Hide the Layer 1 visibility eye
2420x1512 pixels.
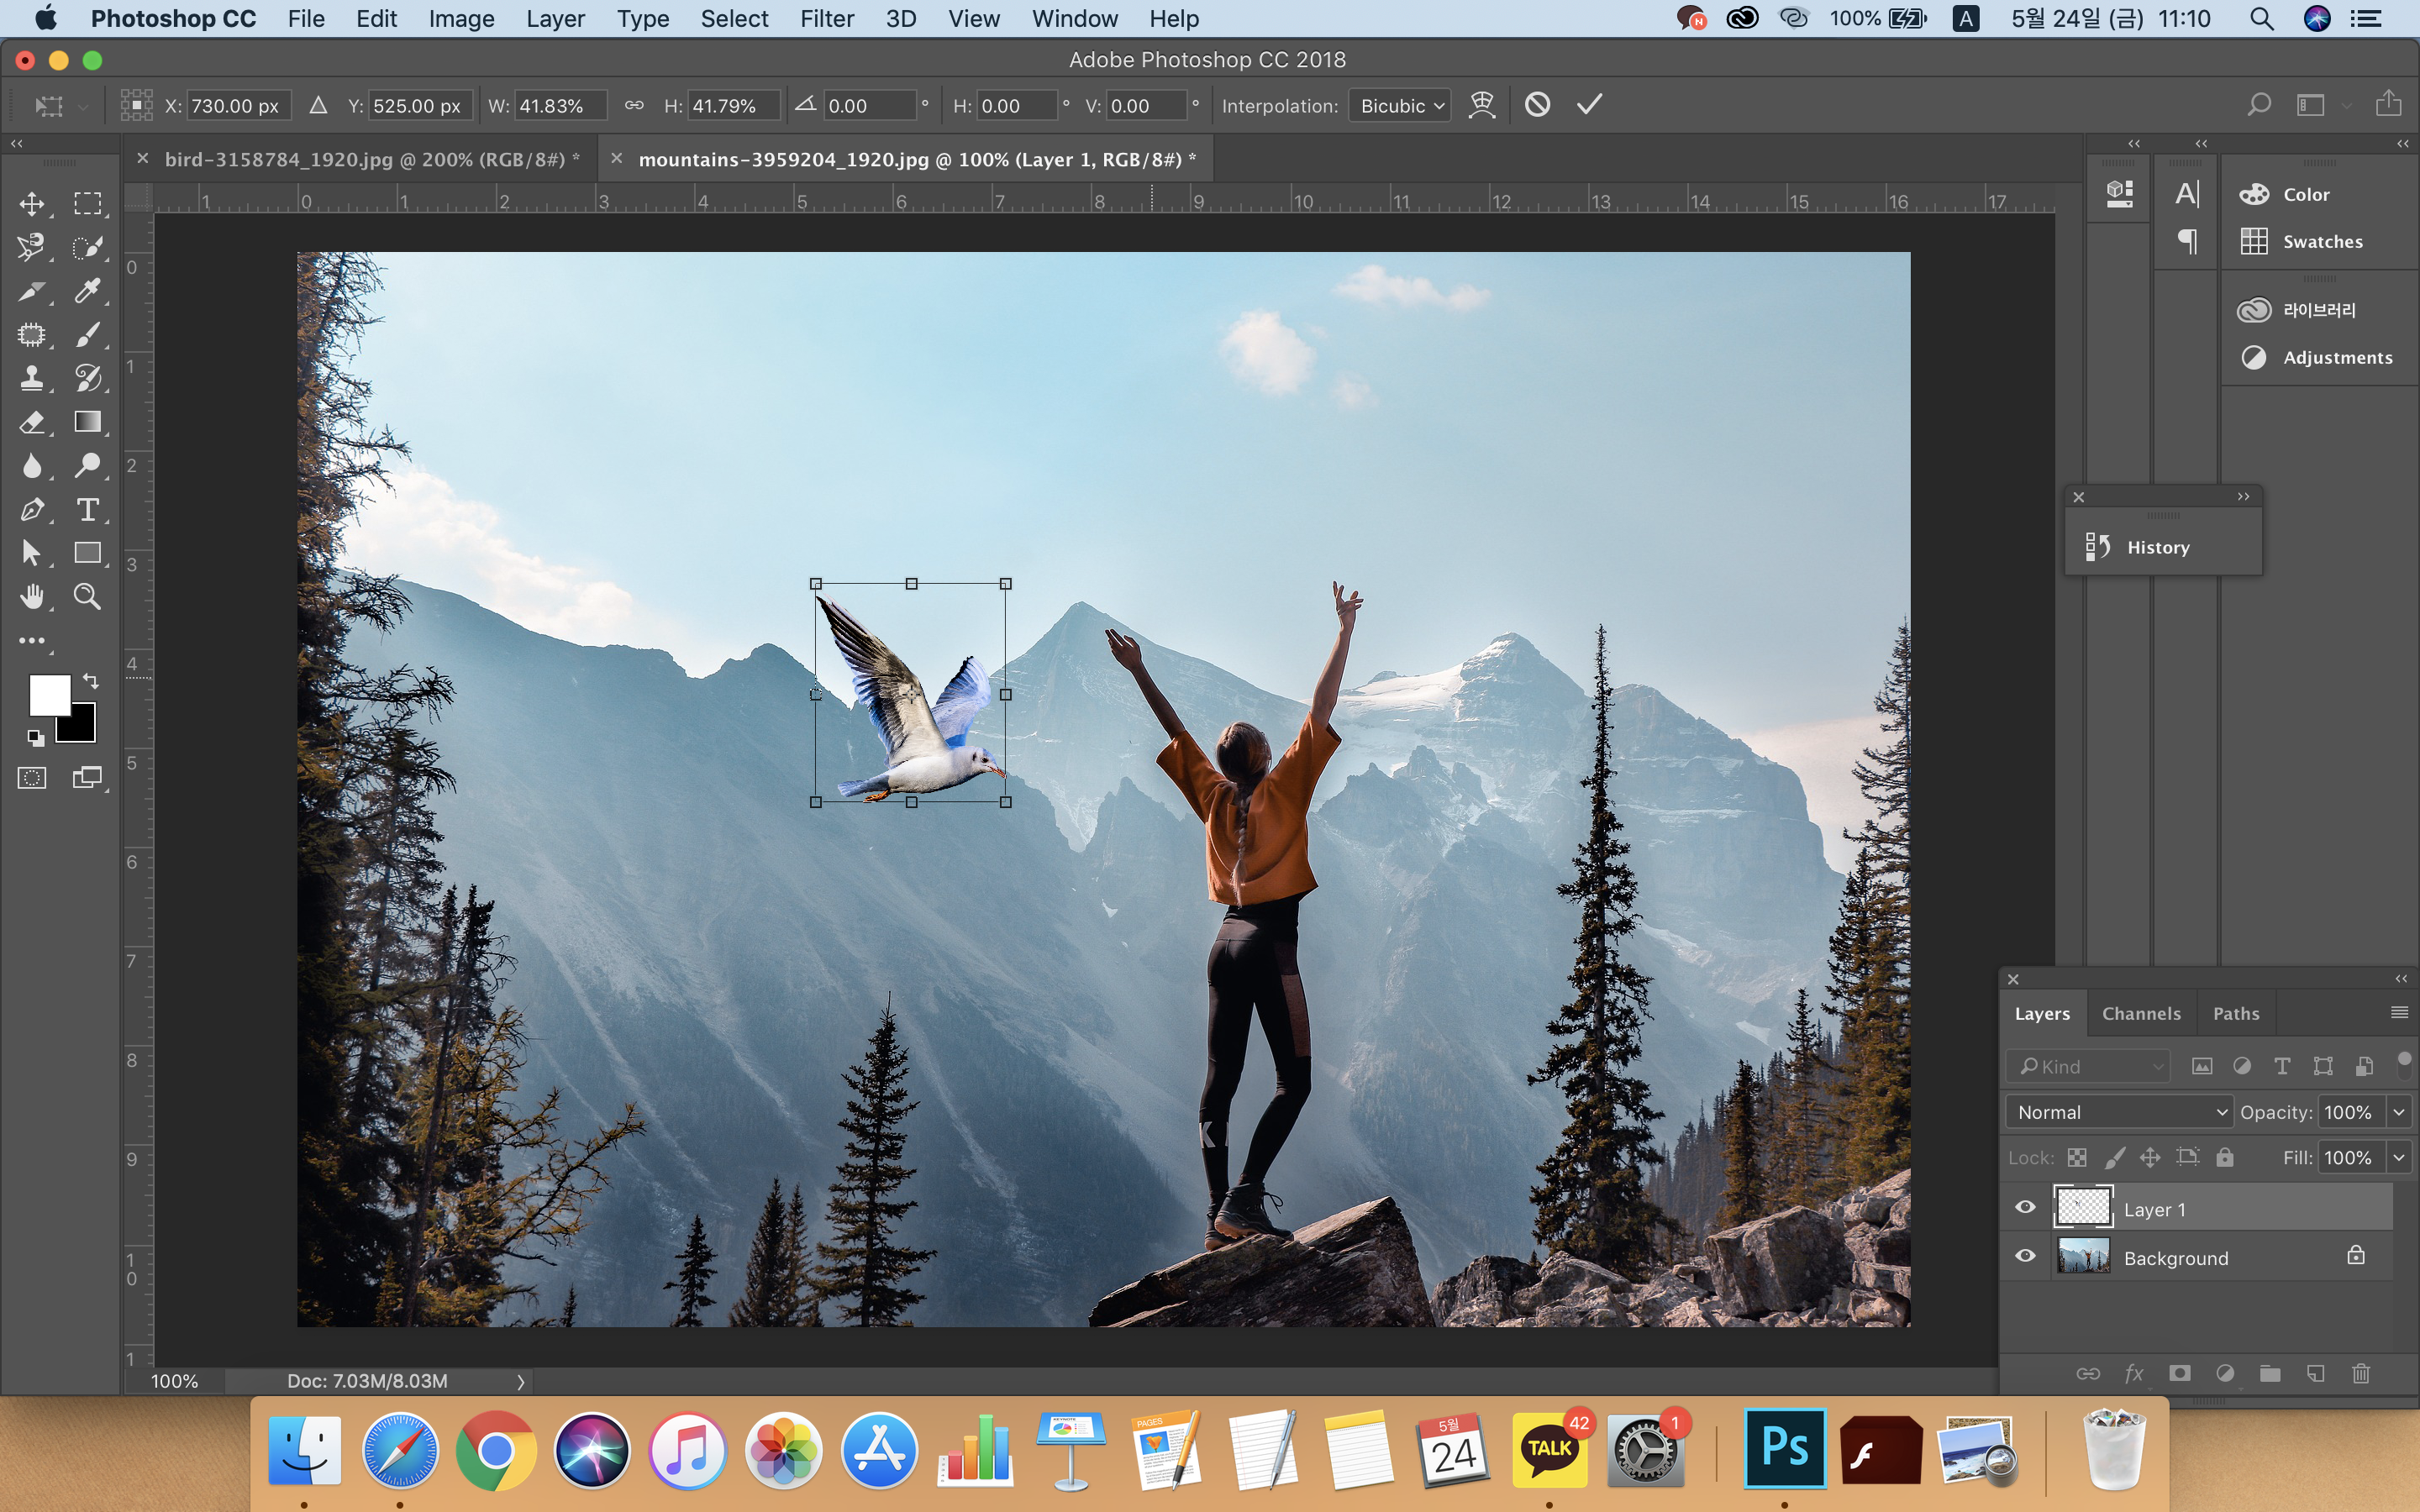[2025, 1208]
